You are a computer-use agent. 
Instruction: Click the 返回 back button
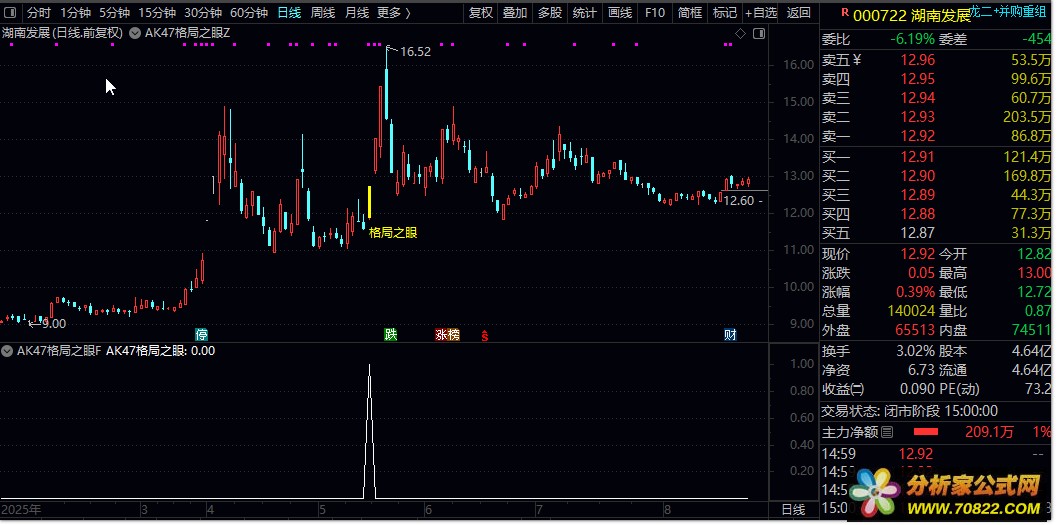click(x=799, y=12)
